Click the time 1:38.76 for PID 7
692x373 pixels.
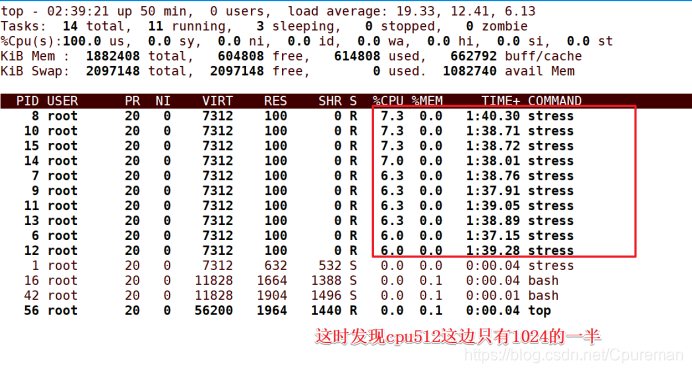point(493,176)
